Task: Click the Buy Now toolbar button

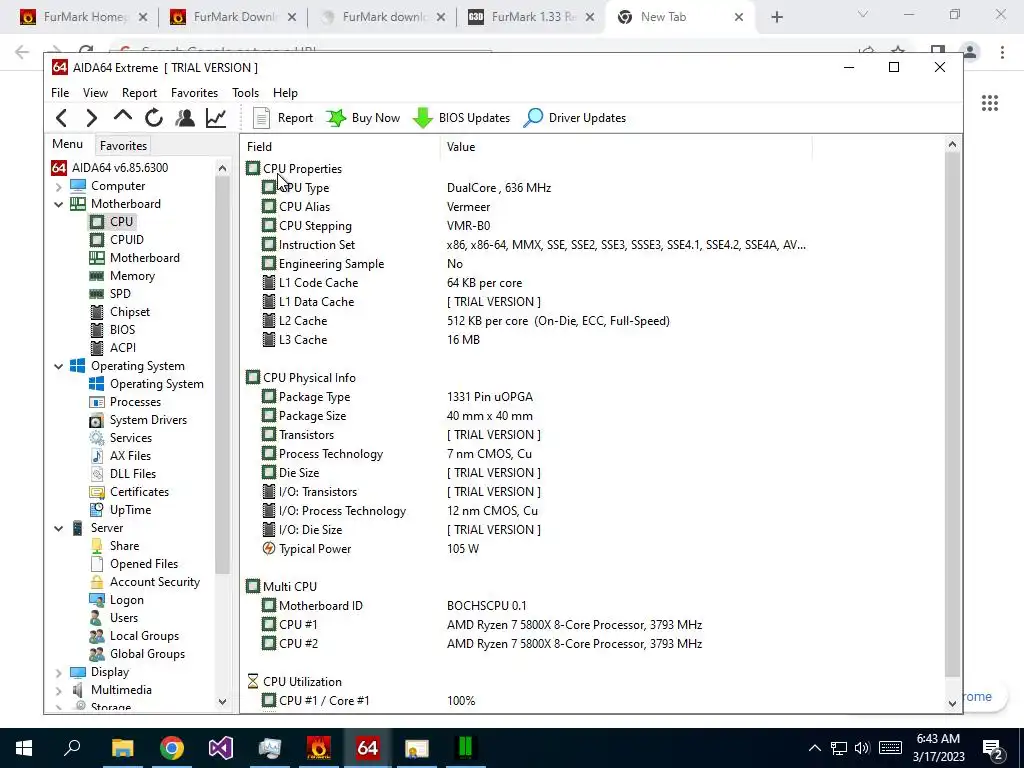Action: coord(363,118)
